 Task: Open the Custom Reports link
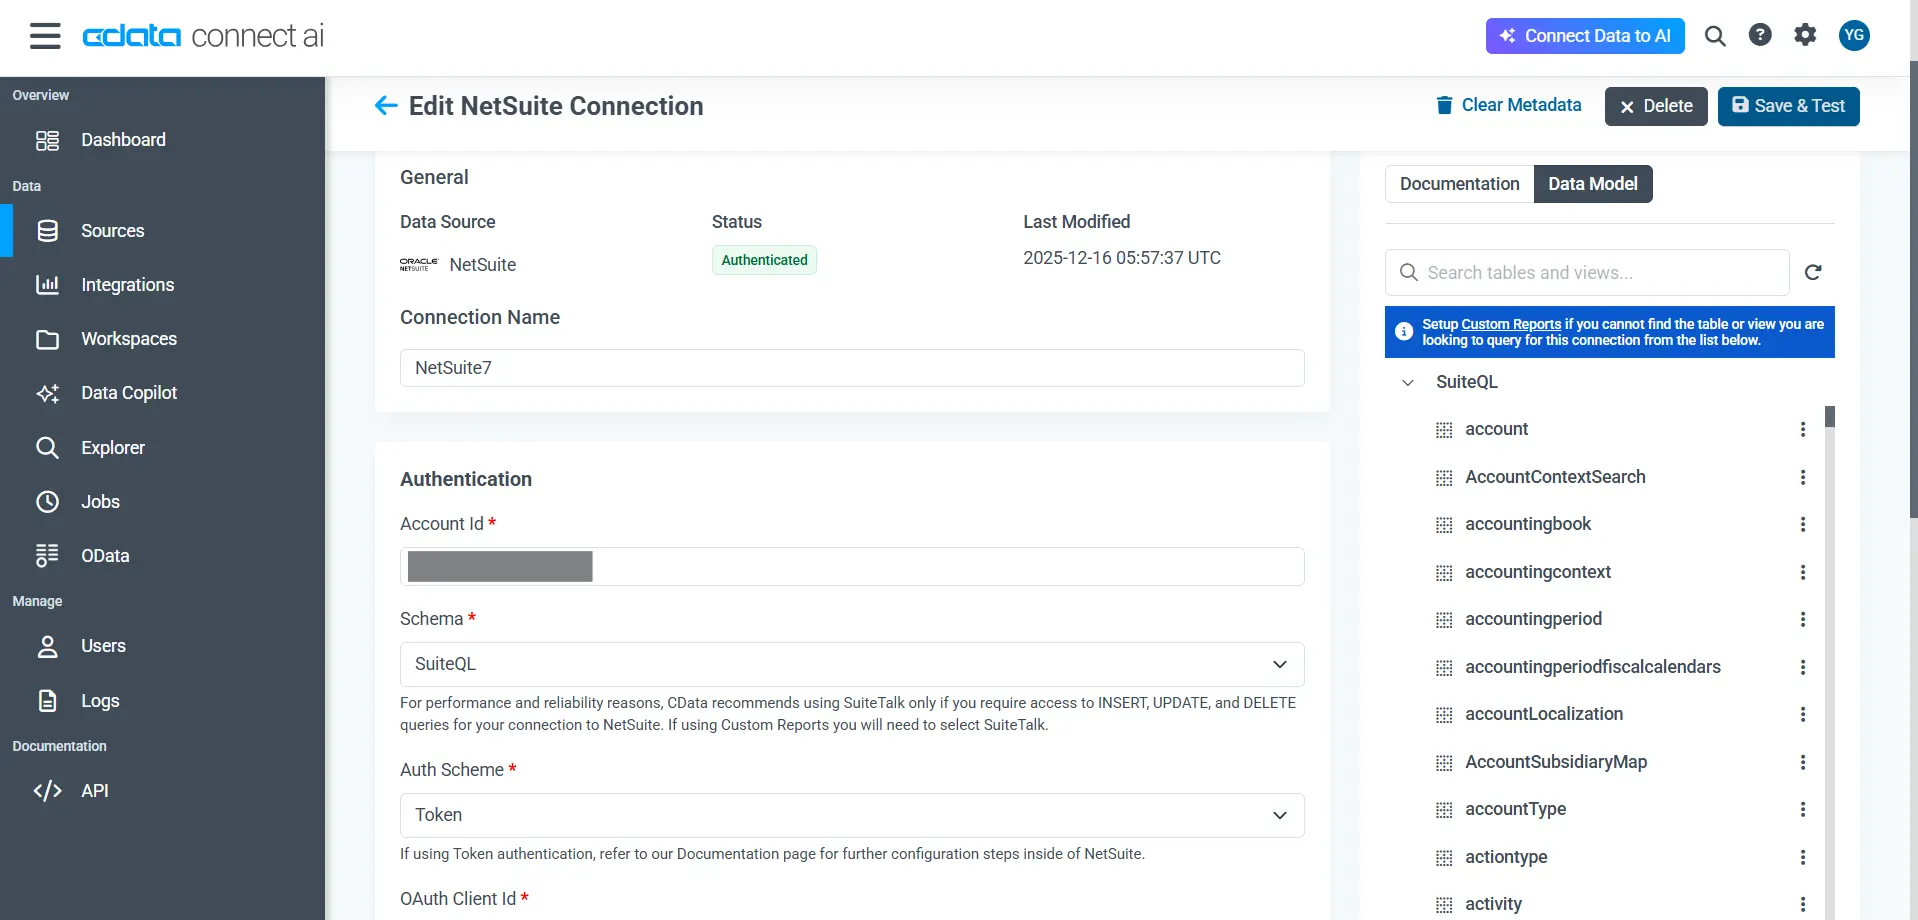1510,323
